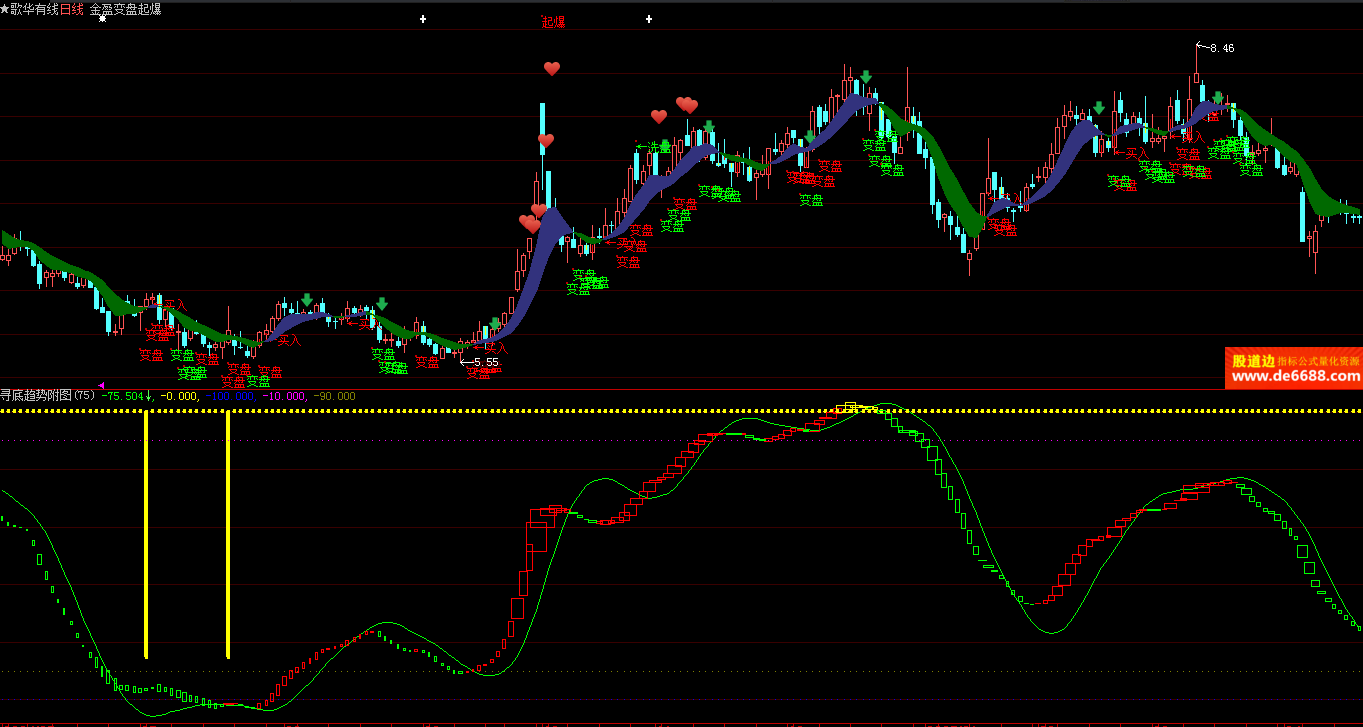Click the second yellow vertical bar in sub-chart

click(x=228, y=534)
